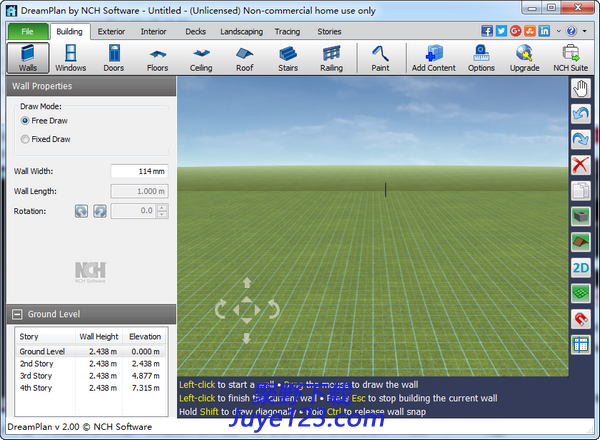Open the help dropdown arrow
This screenshot has height=440, width=600.
pos(585,31)
